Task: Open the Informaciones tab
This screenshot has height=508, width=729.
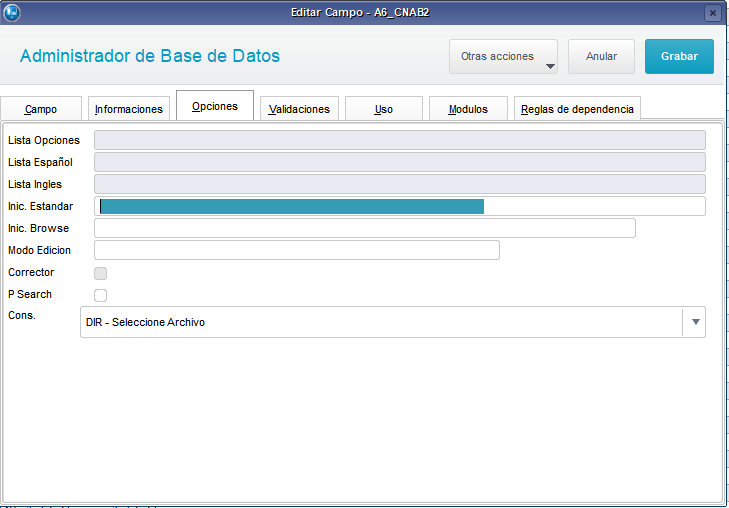Action: 129,109
